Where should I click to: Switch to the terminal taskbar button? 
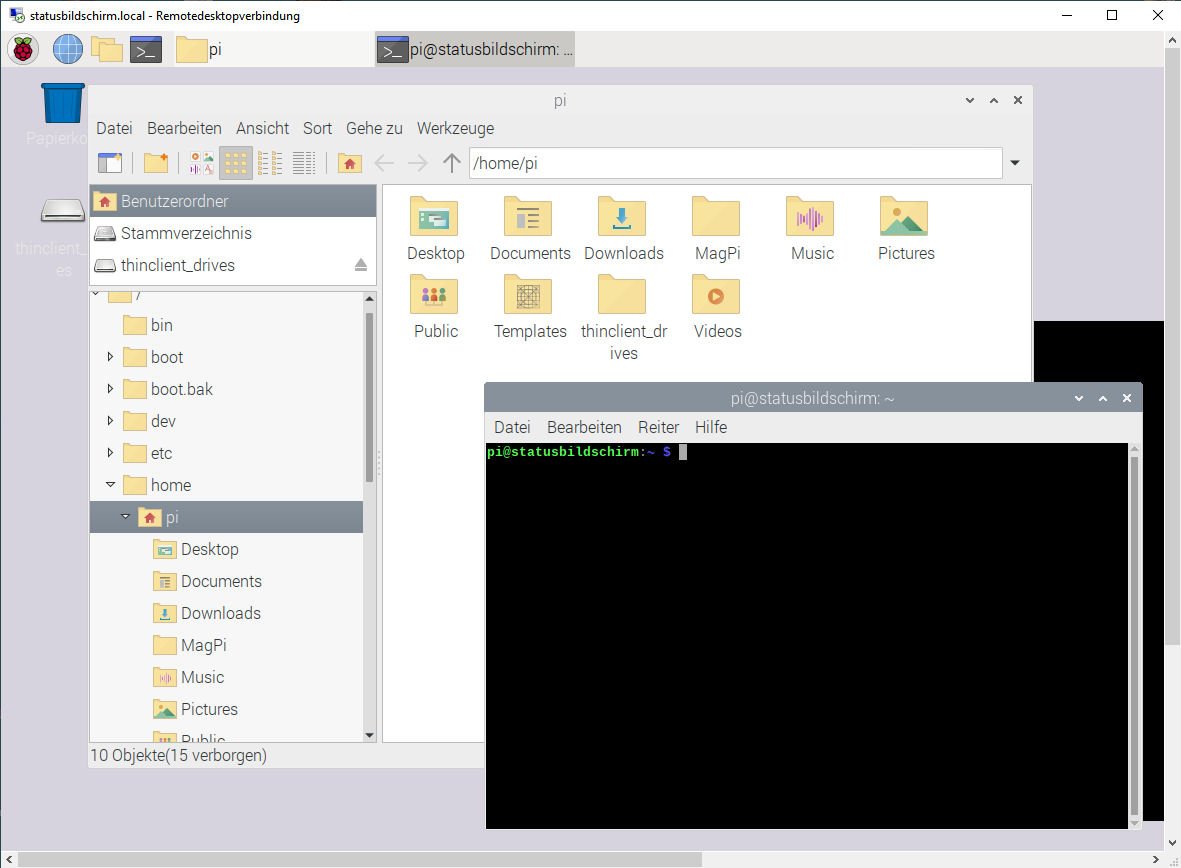475,49
